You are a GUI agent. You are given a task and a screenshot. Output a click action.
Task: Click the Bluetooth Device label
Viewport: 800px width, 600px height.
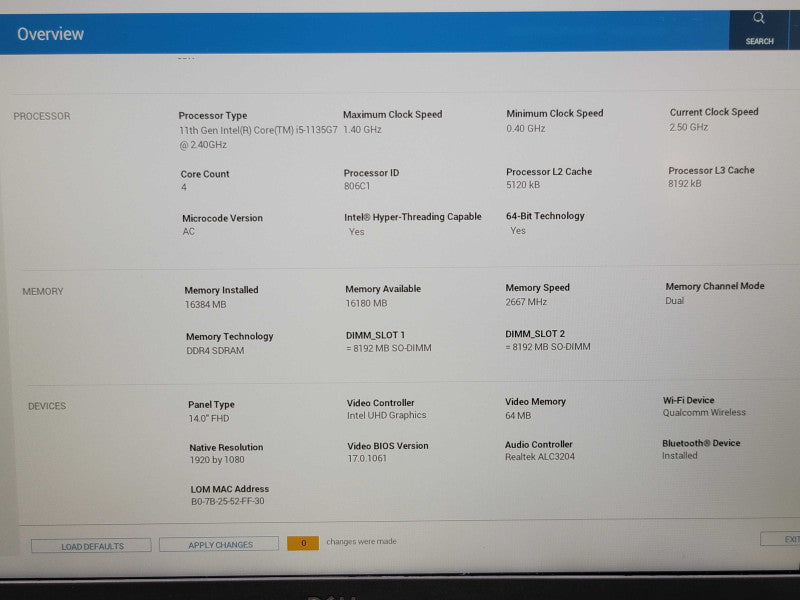coord(701,443)
